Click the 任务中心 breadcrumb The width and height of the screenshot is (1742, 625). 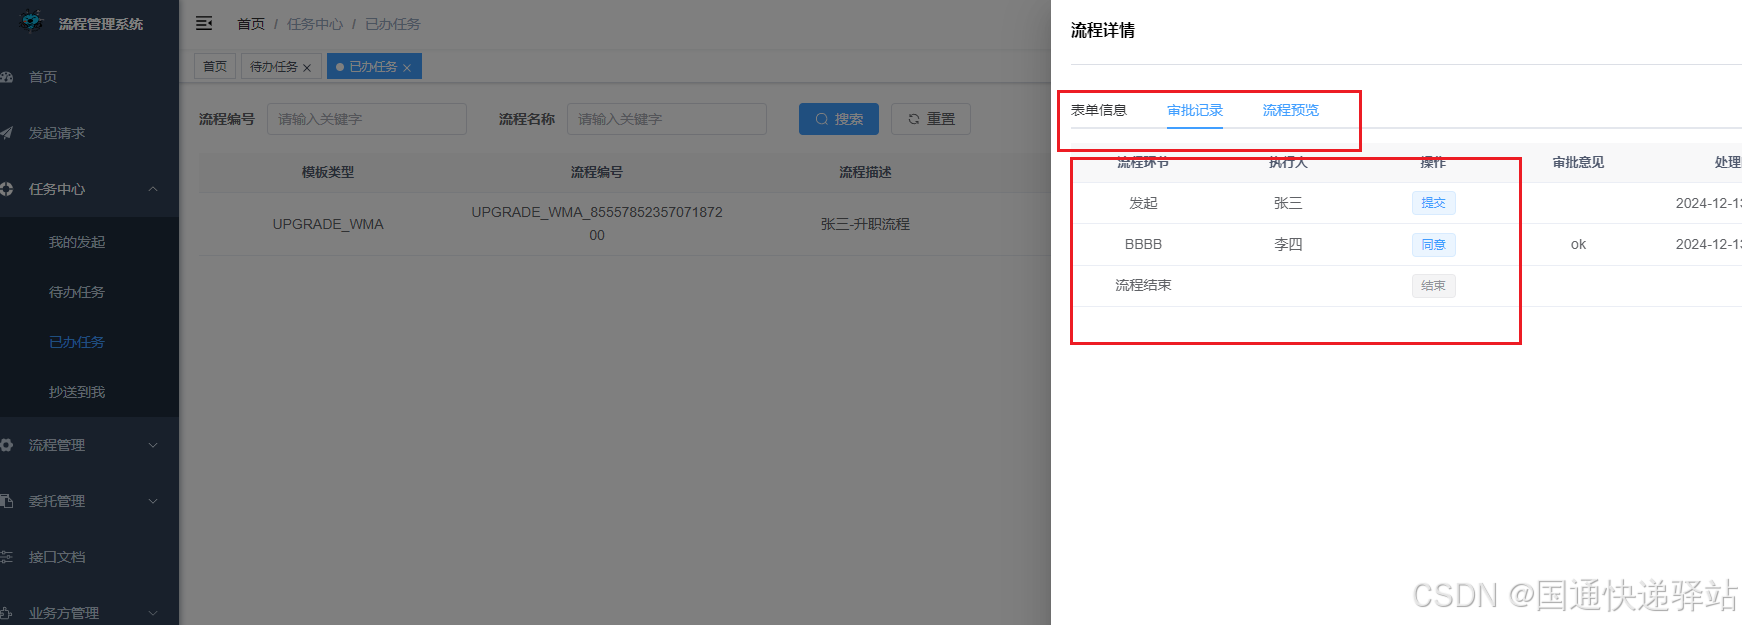tap(315, 24)
